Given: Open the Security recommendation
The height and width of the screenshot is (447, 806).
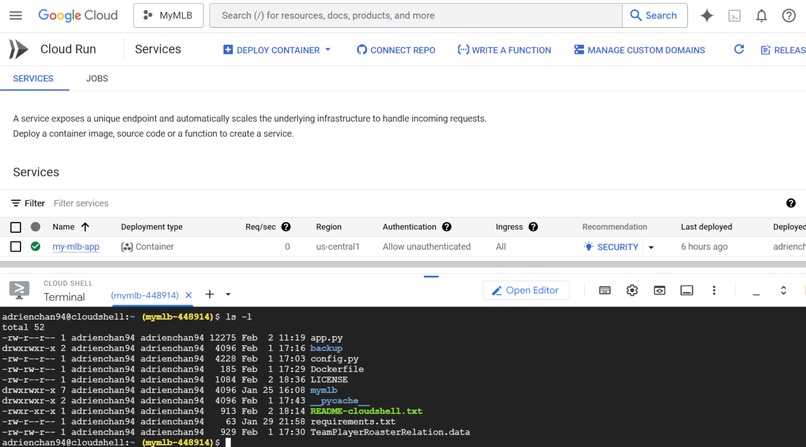Looking at the screenshot, I should tap(611, 247).
